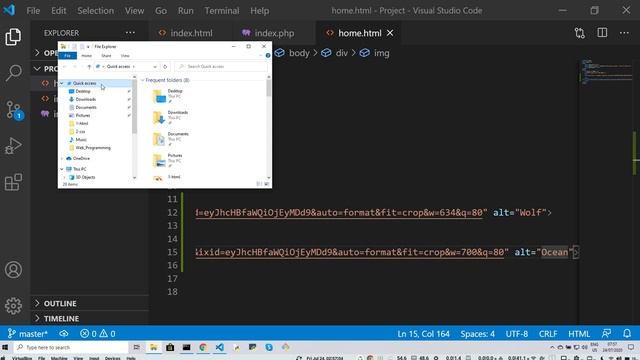Expand the Open Editors section chevron
The image size is (640, 360).
click(37, 53)
